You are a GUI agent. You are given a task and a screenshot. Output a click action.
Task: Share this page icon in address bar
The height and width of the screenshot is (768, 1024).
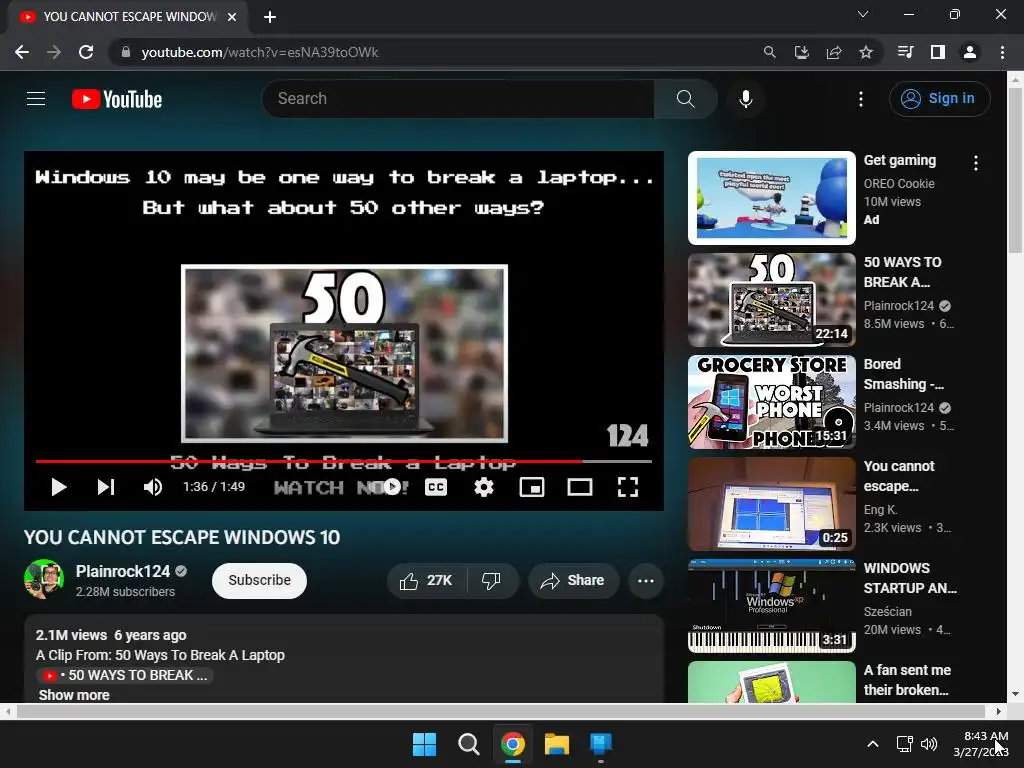[833, 52]
